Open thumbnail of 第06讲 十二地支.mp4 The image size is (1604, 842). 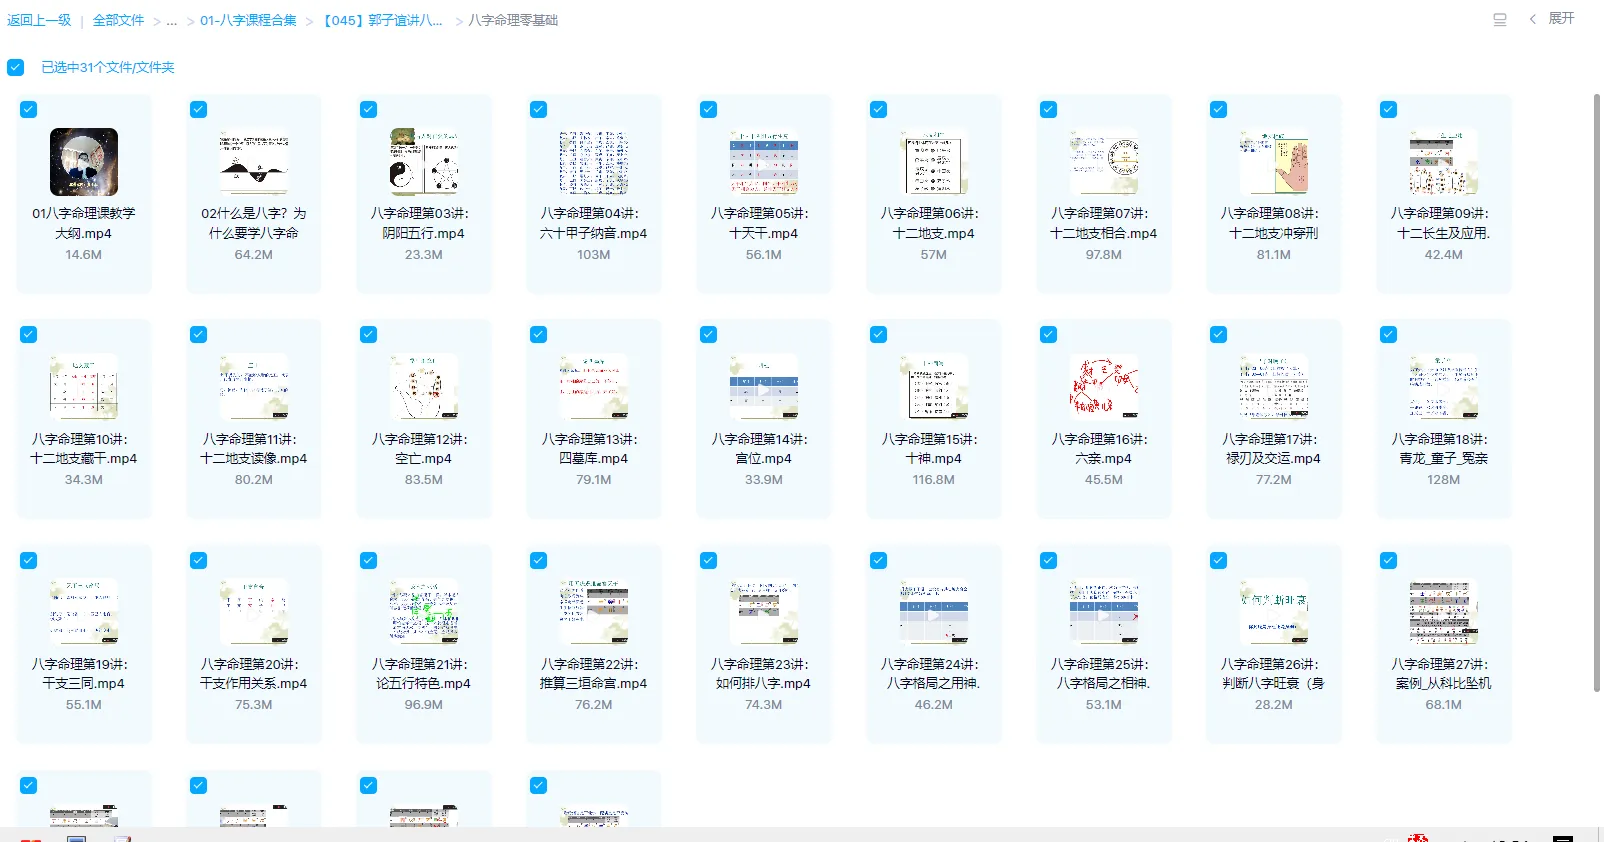(934, 162)
